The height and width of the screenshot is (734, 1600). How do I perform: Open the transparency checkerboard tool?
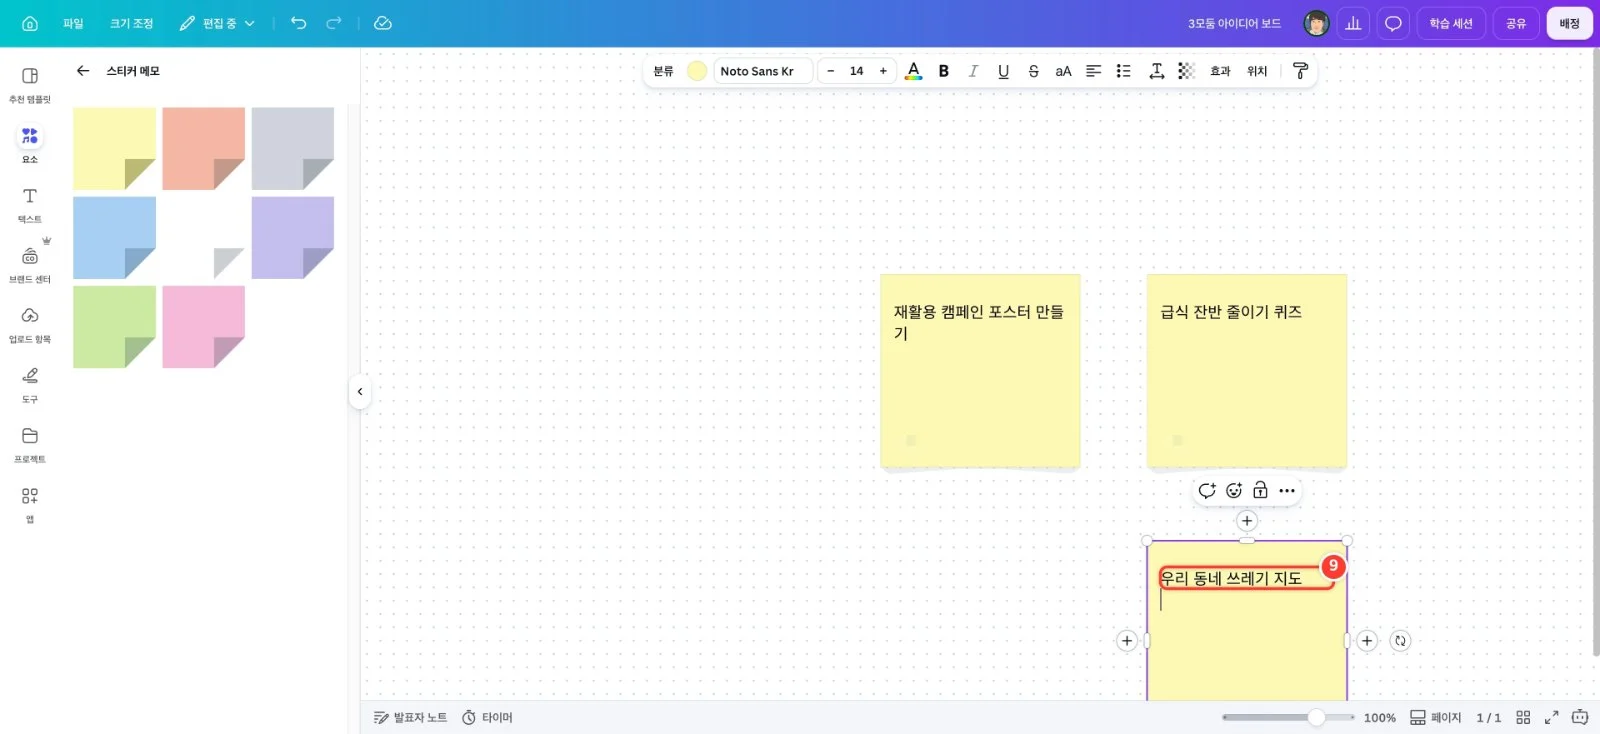1186,71
